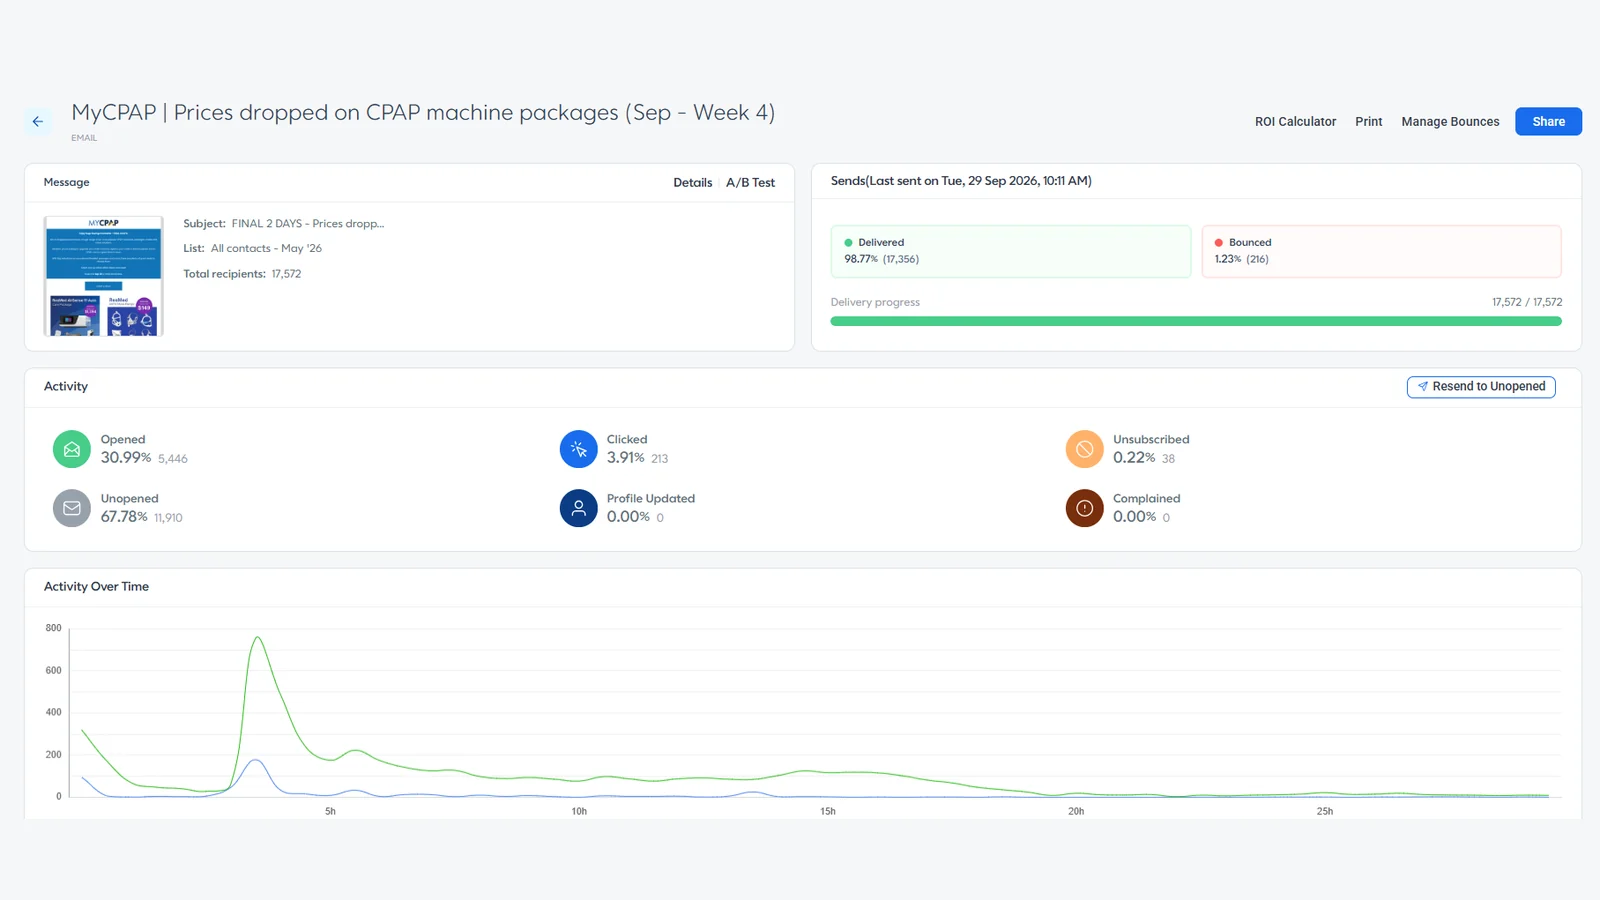Image resolution: width=1600 pixels, height=900 pixels.
Task: Click the blue Clicked cursor icon
Action: point(578,449)
